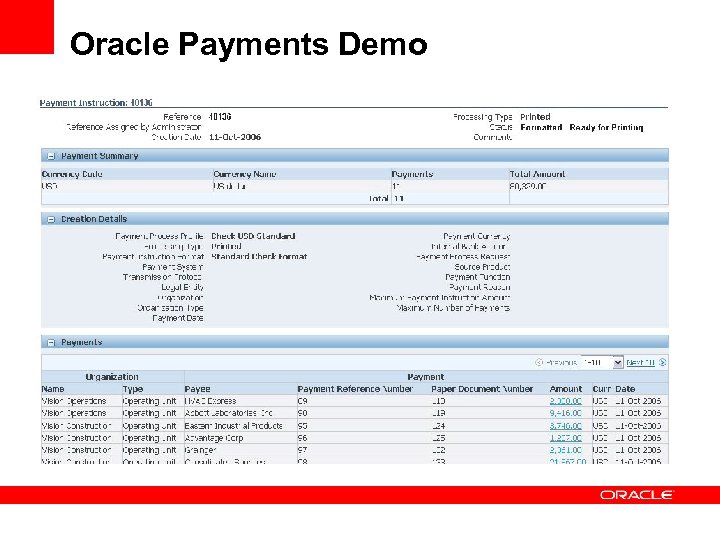Click the greyed-out Previous text

561,362
